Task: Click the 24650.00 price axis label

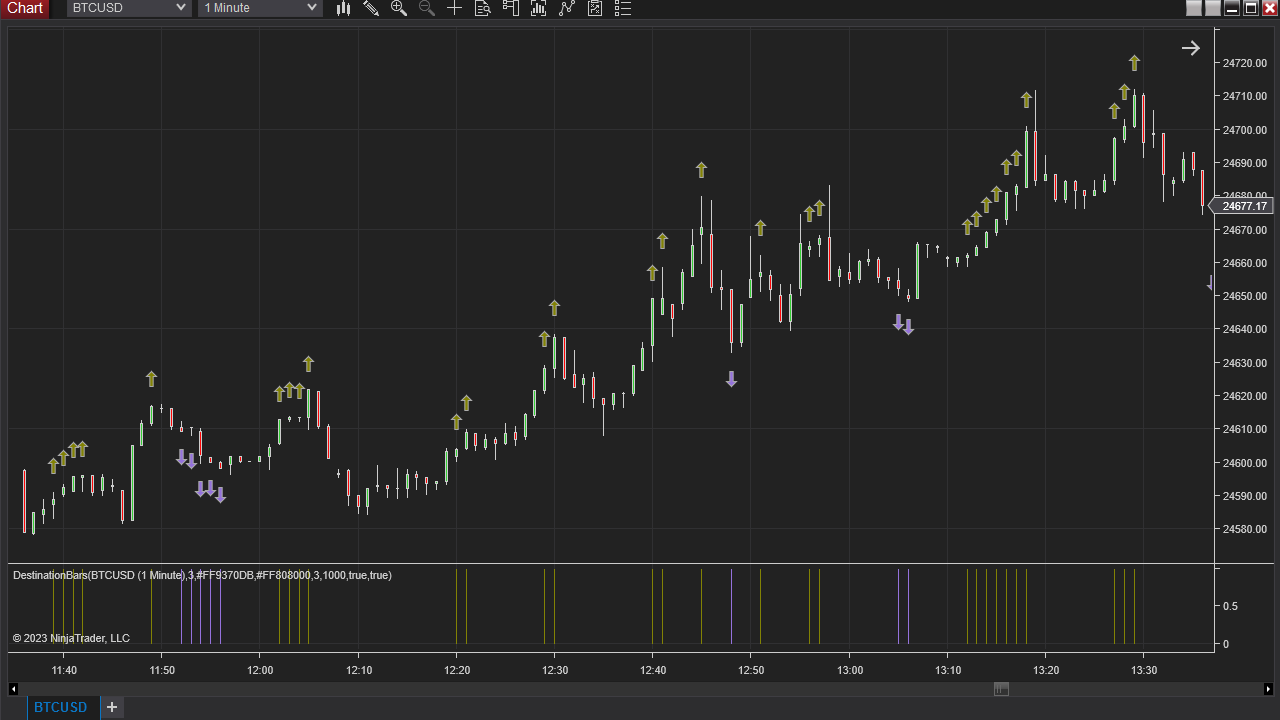Action: tap(1244, 296)
